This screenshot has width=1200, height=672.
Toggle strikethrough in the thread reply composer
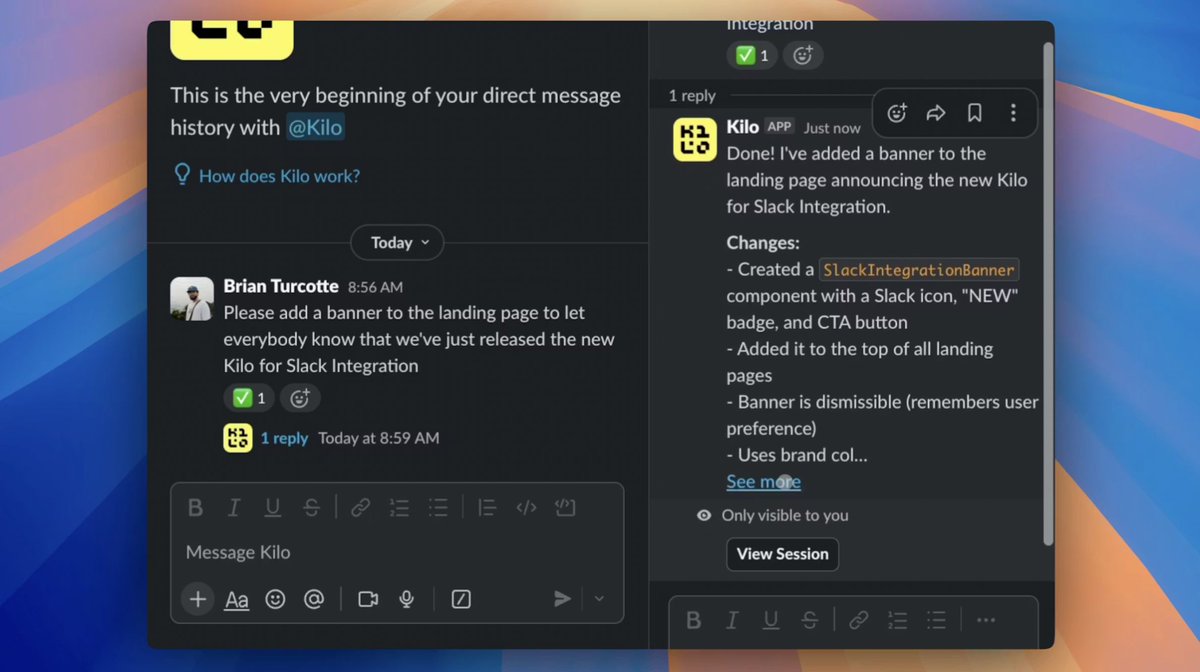pos(809,620)
